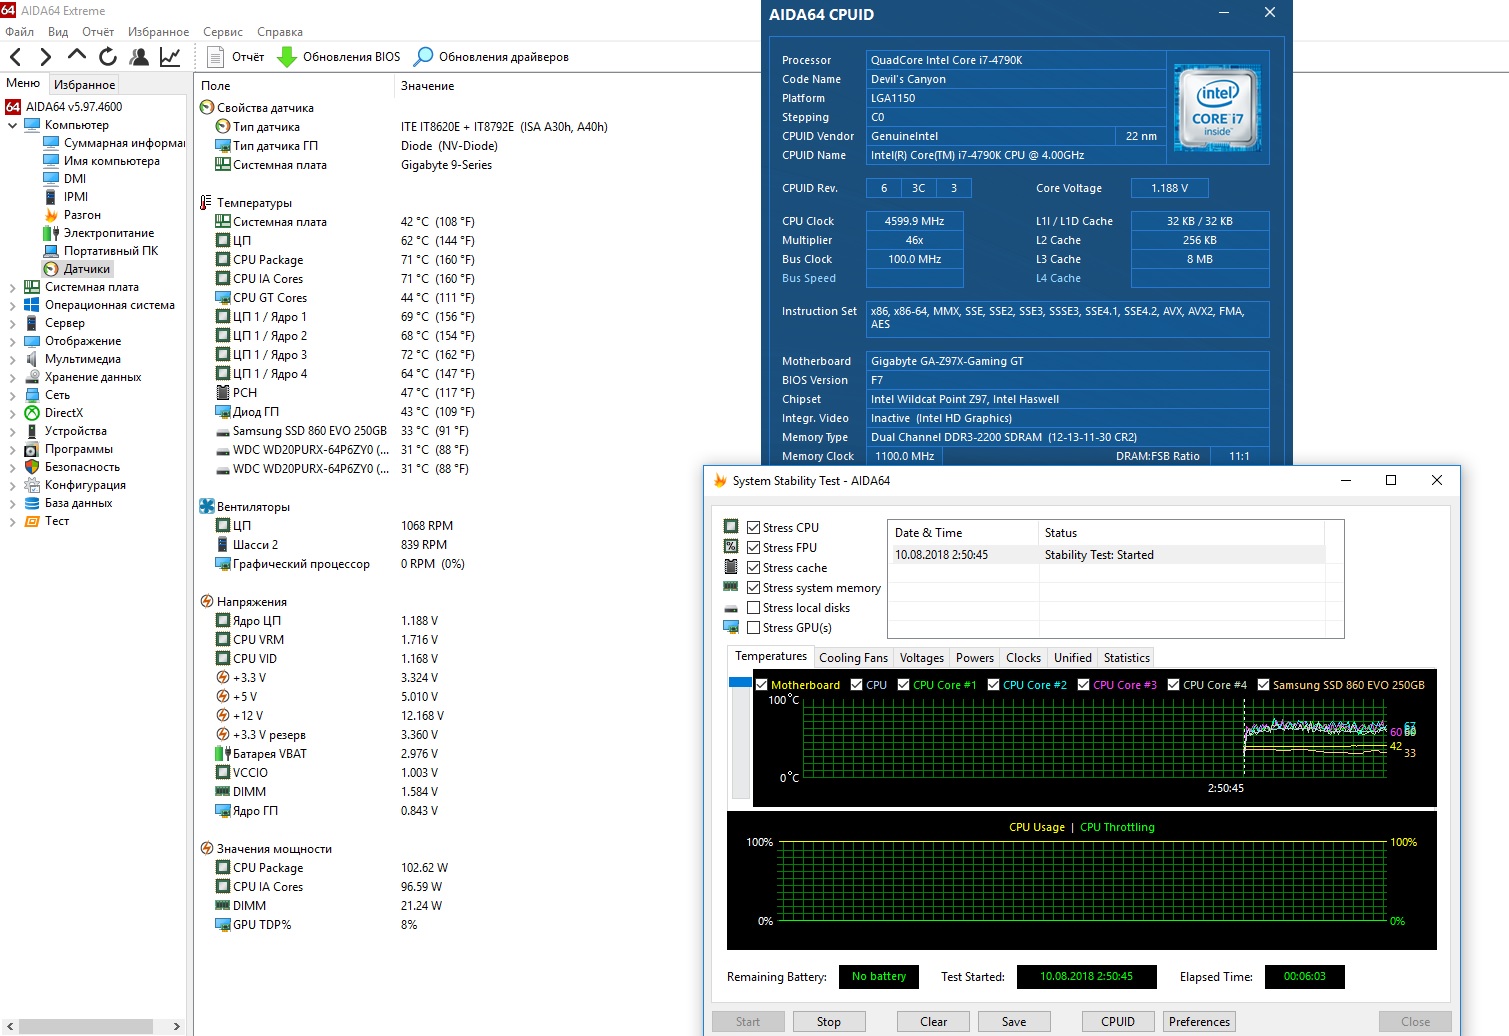Open the Preferences button
1509x1036 pixels.
pos(1199,1022)
